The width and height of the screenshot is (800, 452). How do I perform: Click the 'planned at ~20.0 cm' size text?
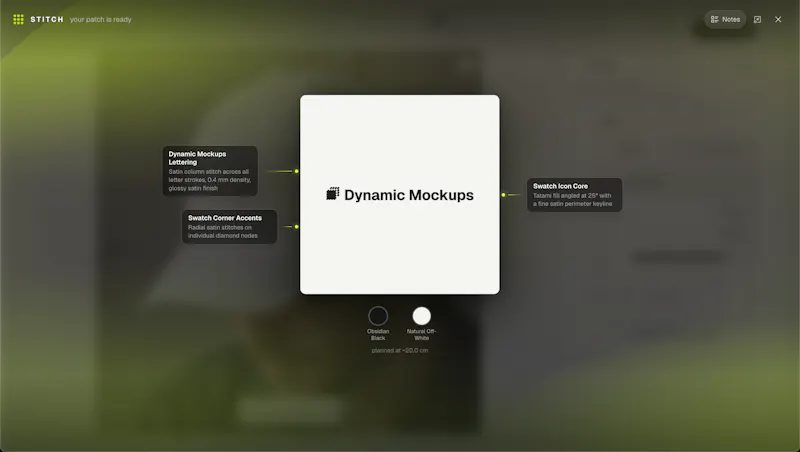point(400,350)
